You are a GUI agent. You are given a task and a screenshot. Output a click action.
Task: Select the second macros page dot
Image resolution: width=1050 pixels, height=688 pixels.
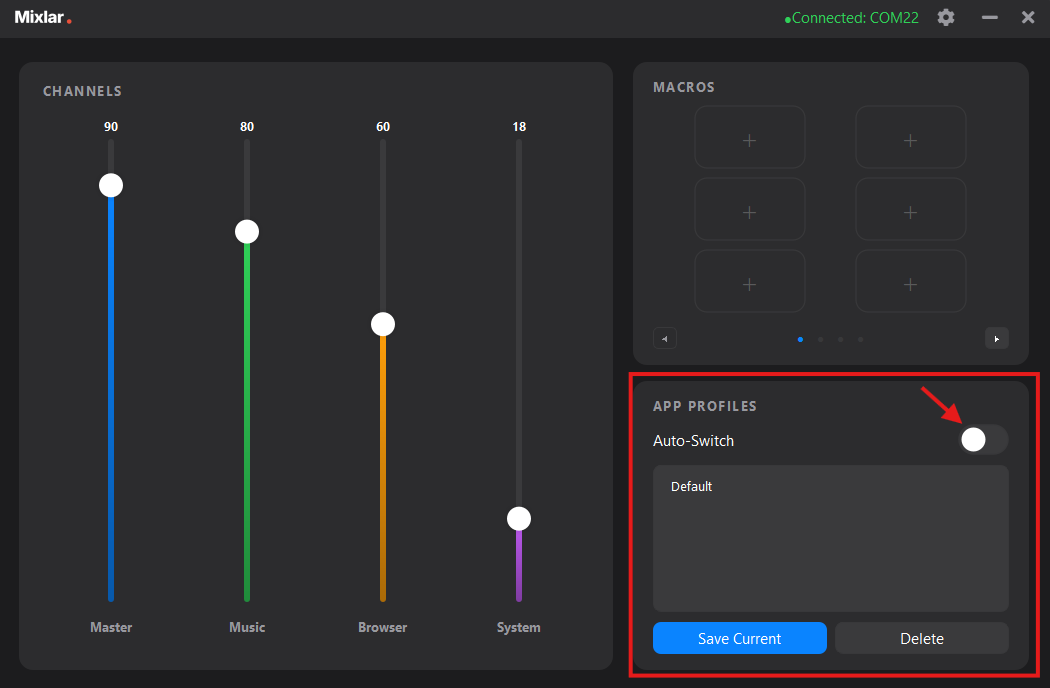pos(820,339)
